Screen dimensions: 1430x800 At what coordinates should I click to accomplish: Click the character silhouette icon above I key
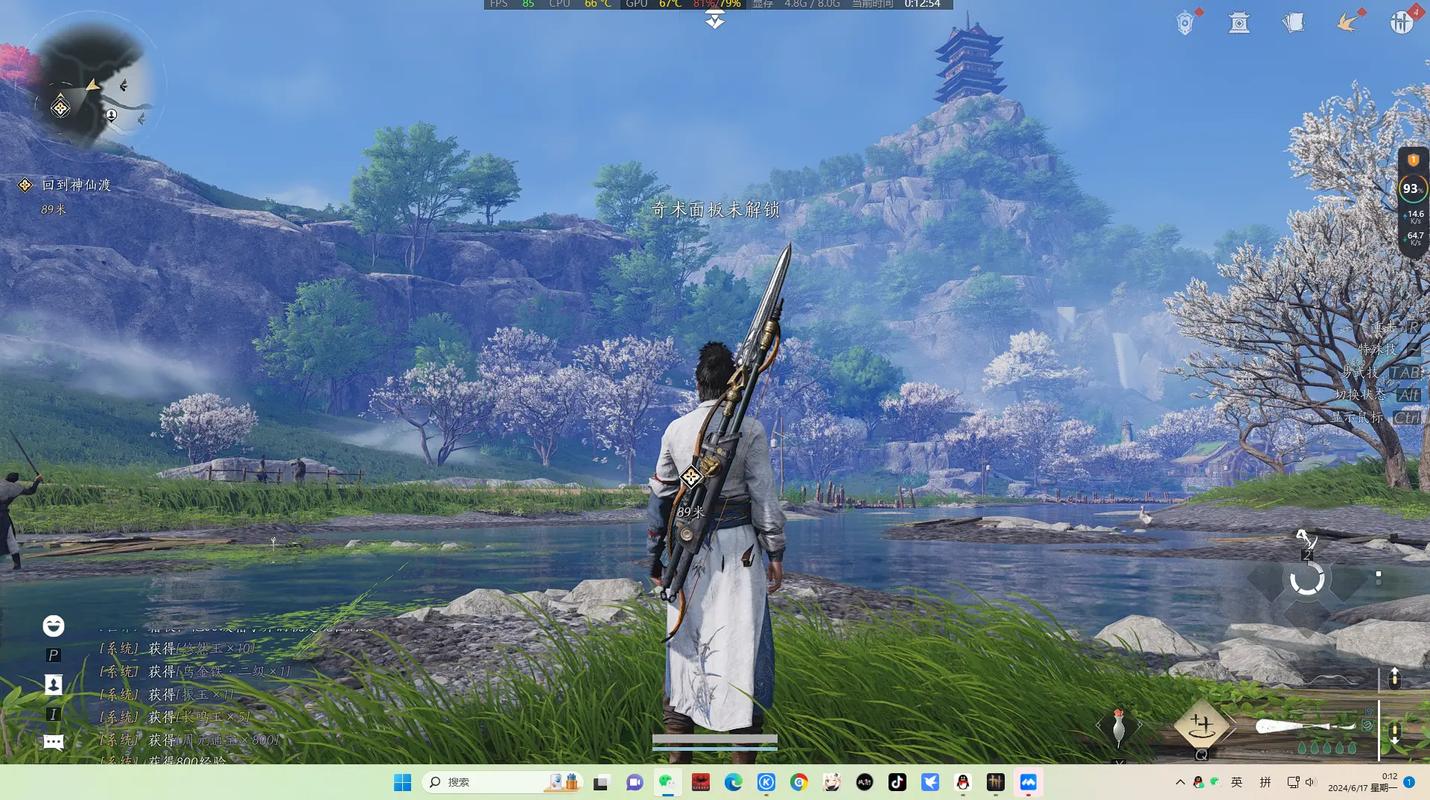tap(54, 684)
